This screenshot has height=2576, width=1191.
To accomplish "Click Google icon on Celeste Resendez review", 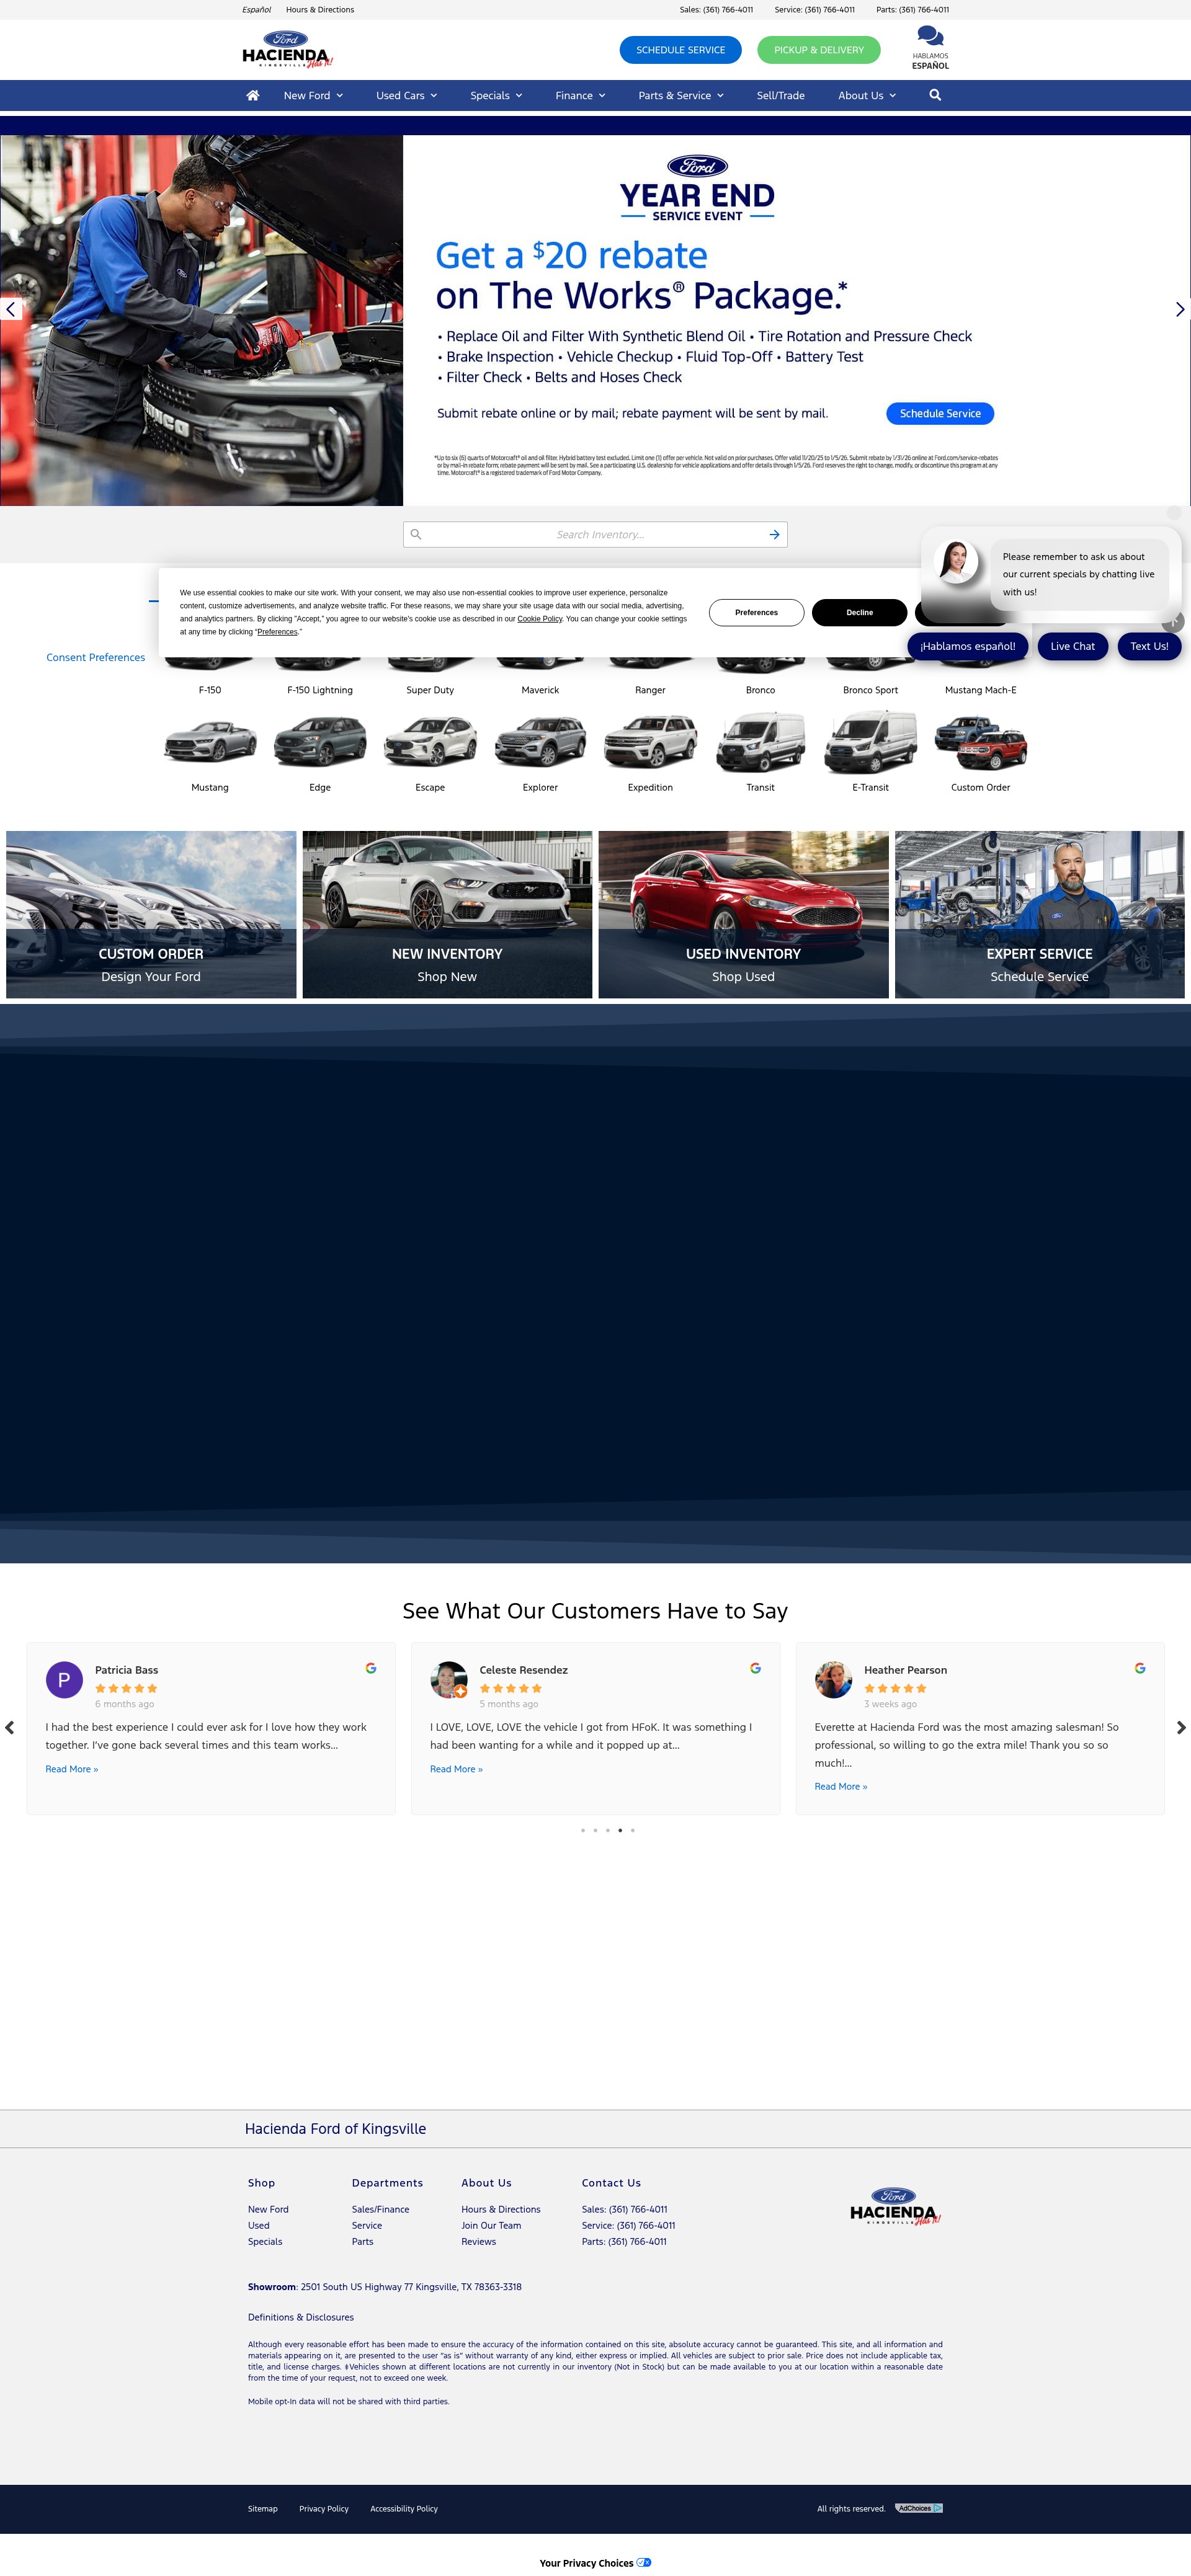I will tap(755, 1668).
